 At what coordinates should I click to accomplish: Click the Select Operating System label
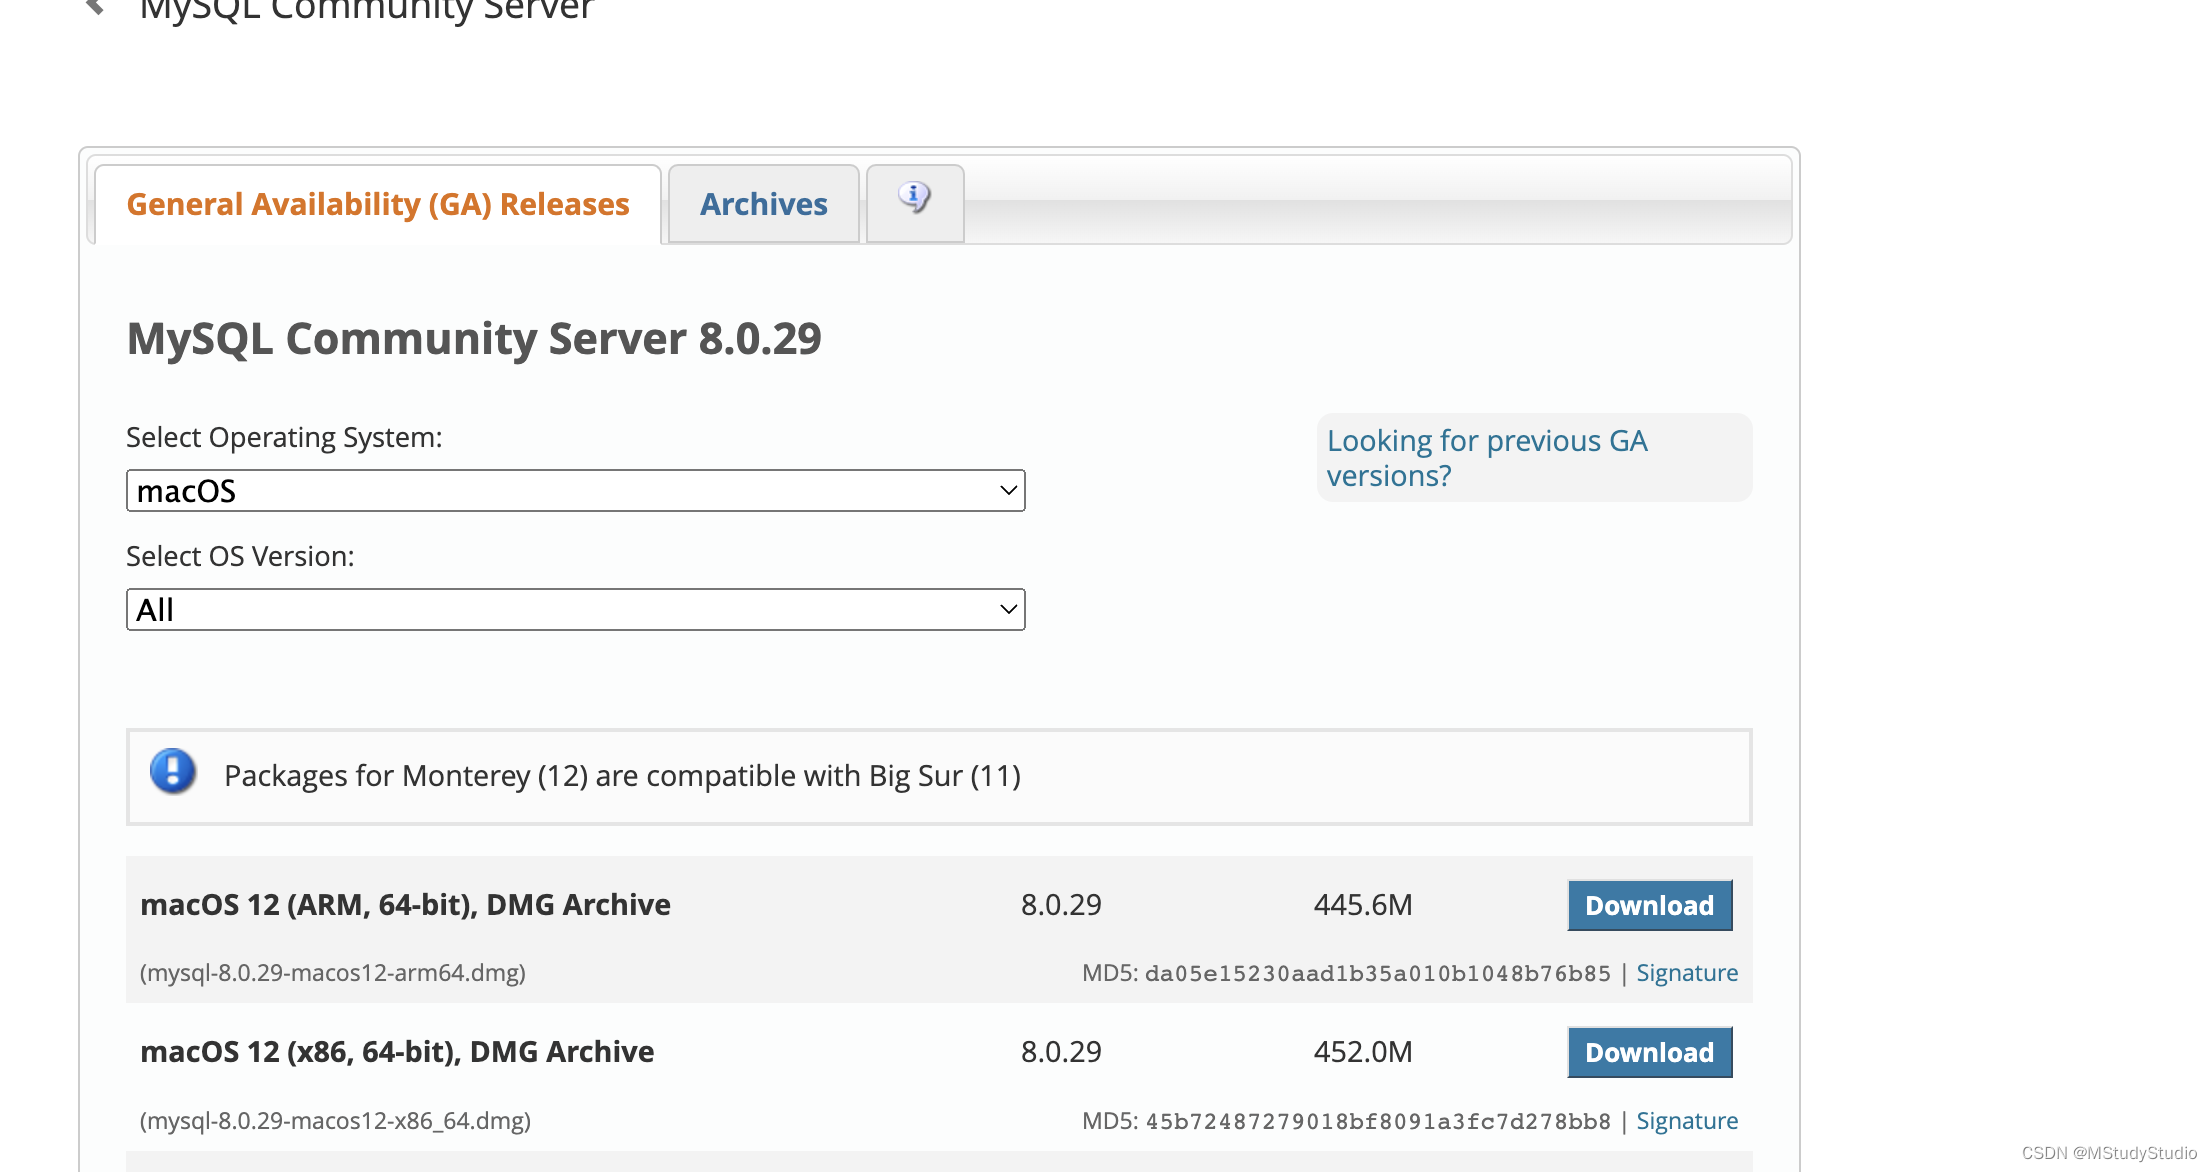(284, 438)
